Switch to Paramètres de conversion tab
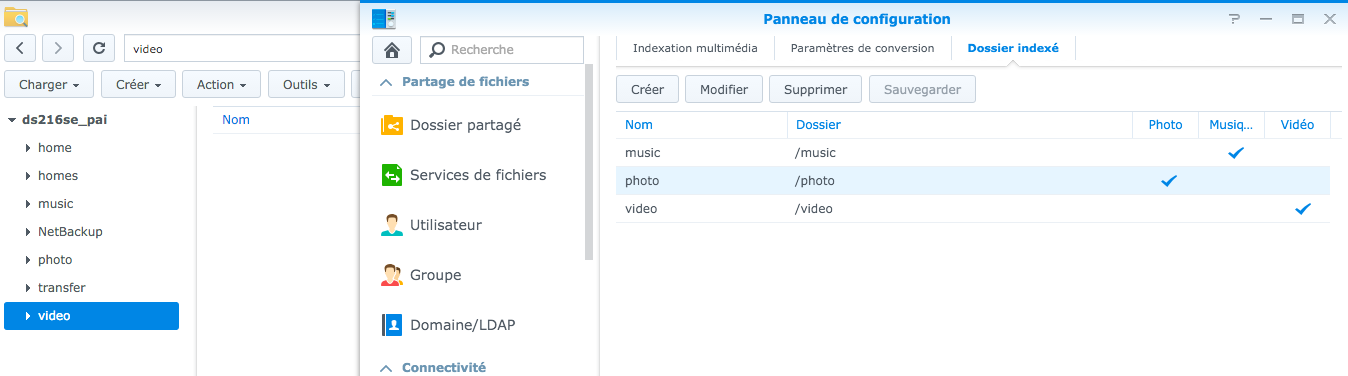 pos(862,48)
